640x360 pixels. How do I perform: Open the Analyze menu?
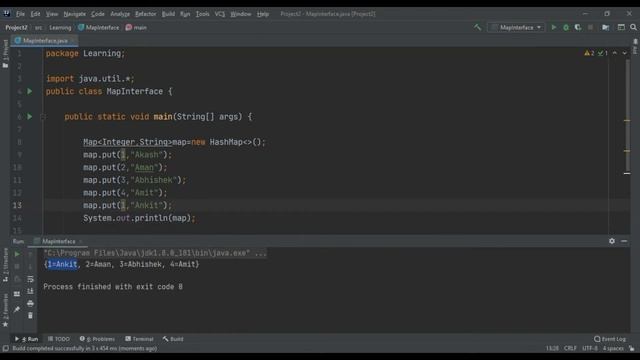pos(120,14)
